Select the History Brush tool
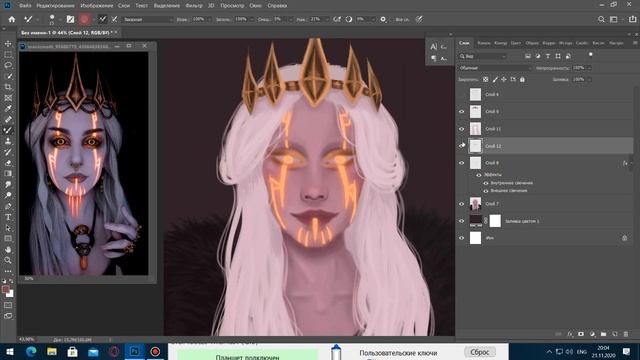The width and height of the screenshot is (640, 360). [x=8, y=152]
